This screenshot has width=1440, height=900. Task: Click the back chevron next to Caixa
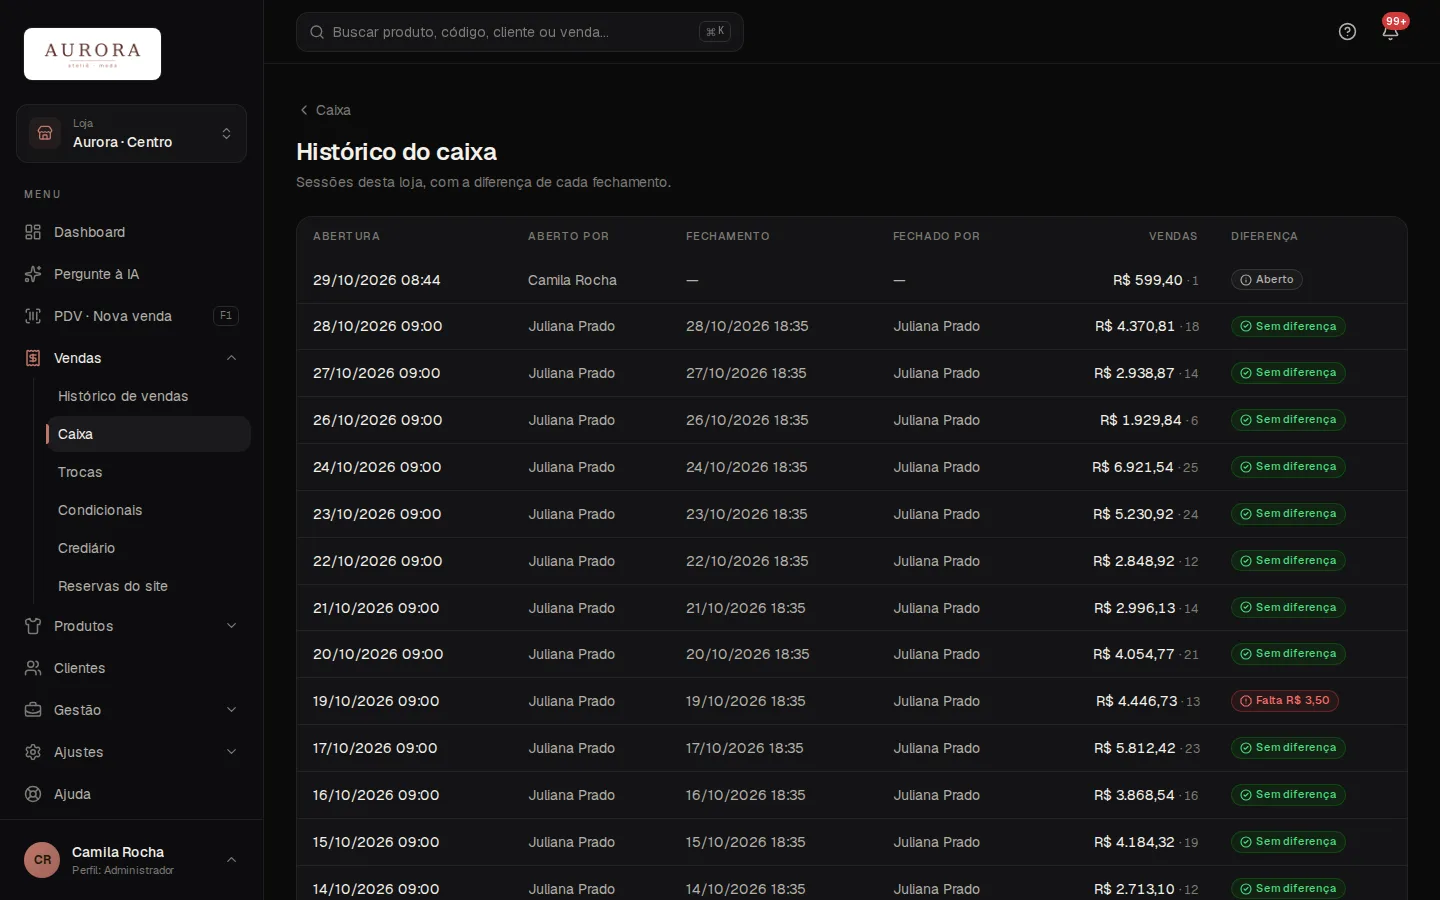(x=304, y=110)
